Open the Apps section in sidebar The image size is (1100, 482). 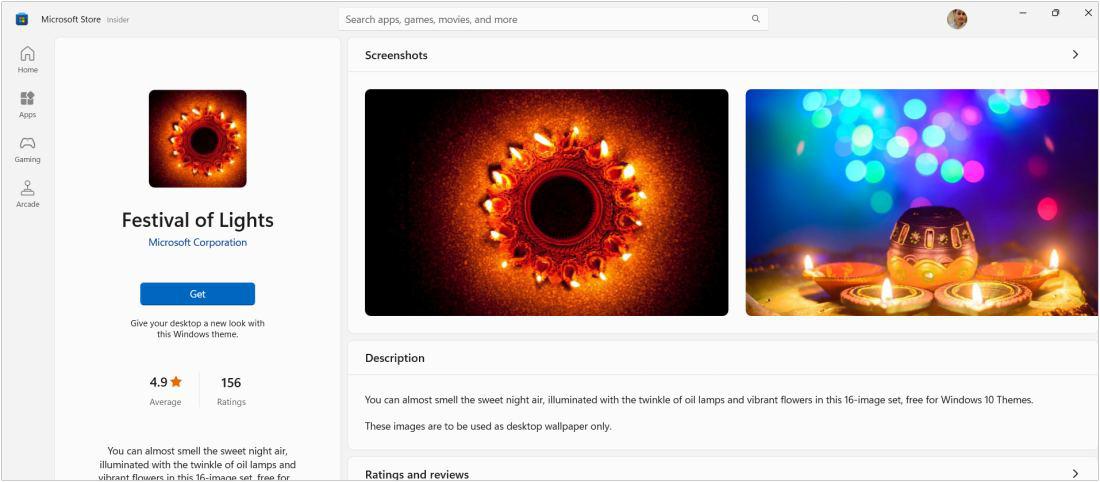28,104
